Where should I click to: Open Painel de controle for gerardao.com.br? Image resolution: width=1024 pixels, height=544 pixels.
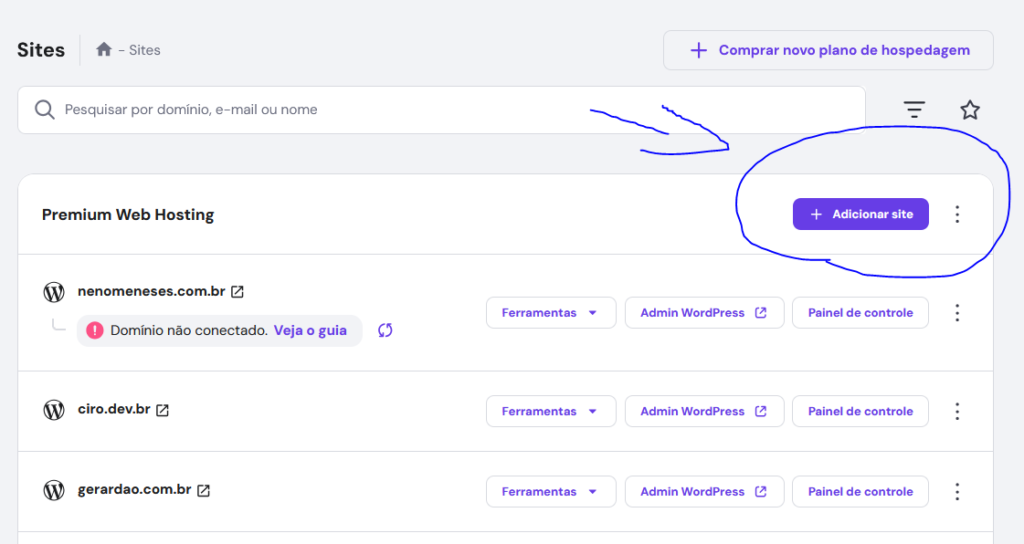click(860, 491)
